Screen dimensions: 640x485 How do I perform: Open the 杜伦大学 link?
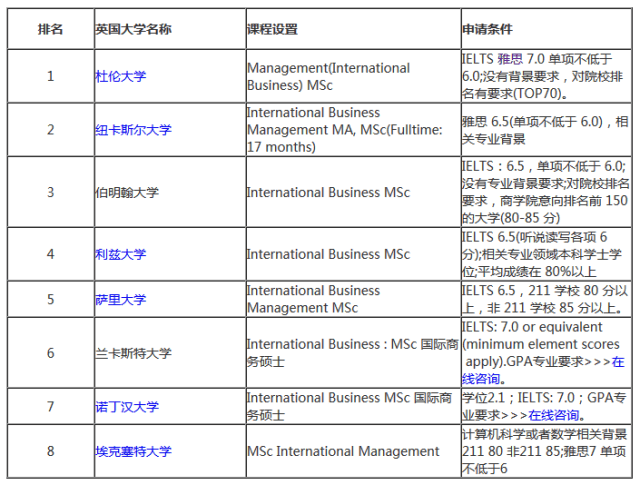(120, 76)
